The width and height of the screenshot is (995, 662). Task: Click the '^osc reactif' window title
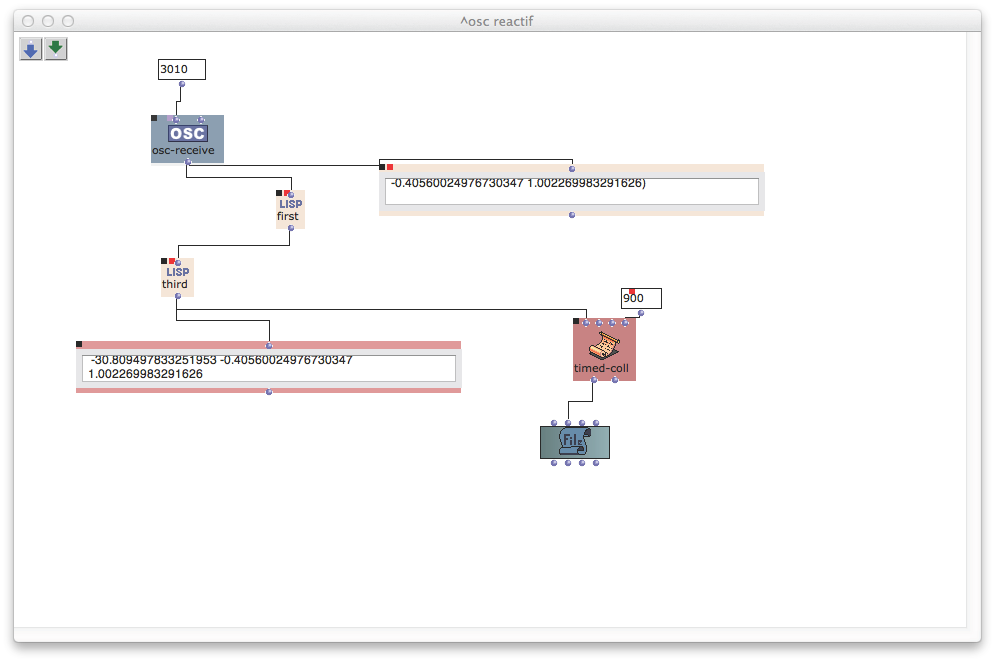point(497,21)
